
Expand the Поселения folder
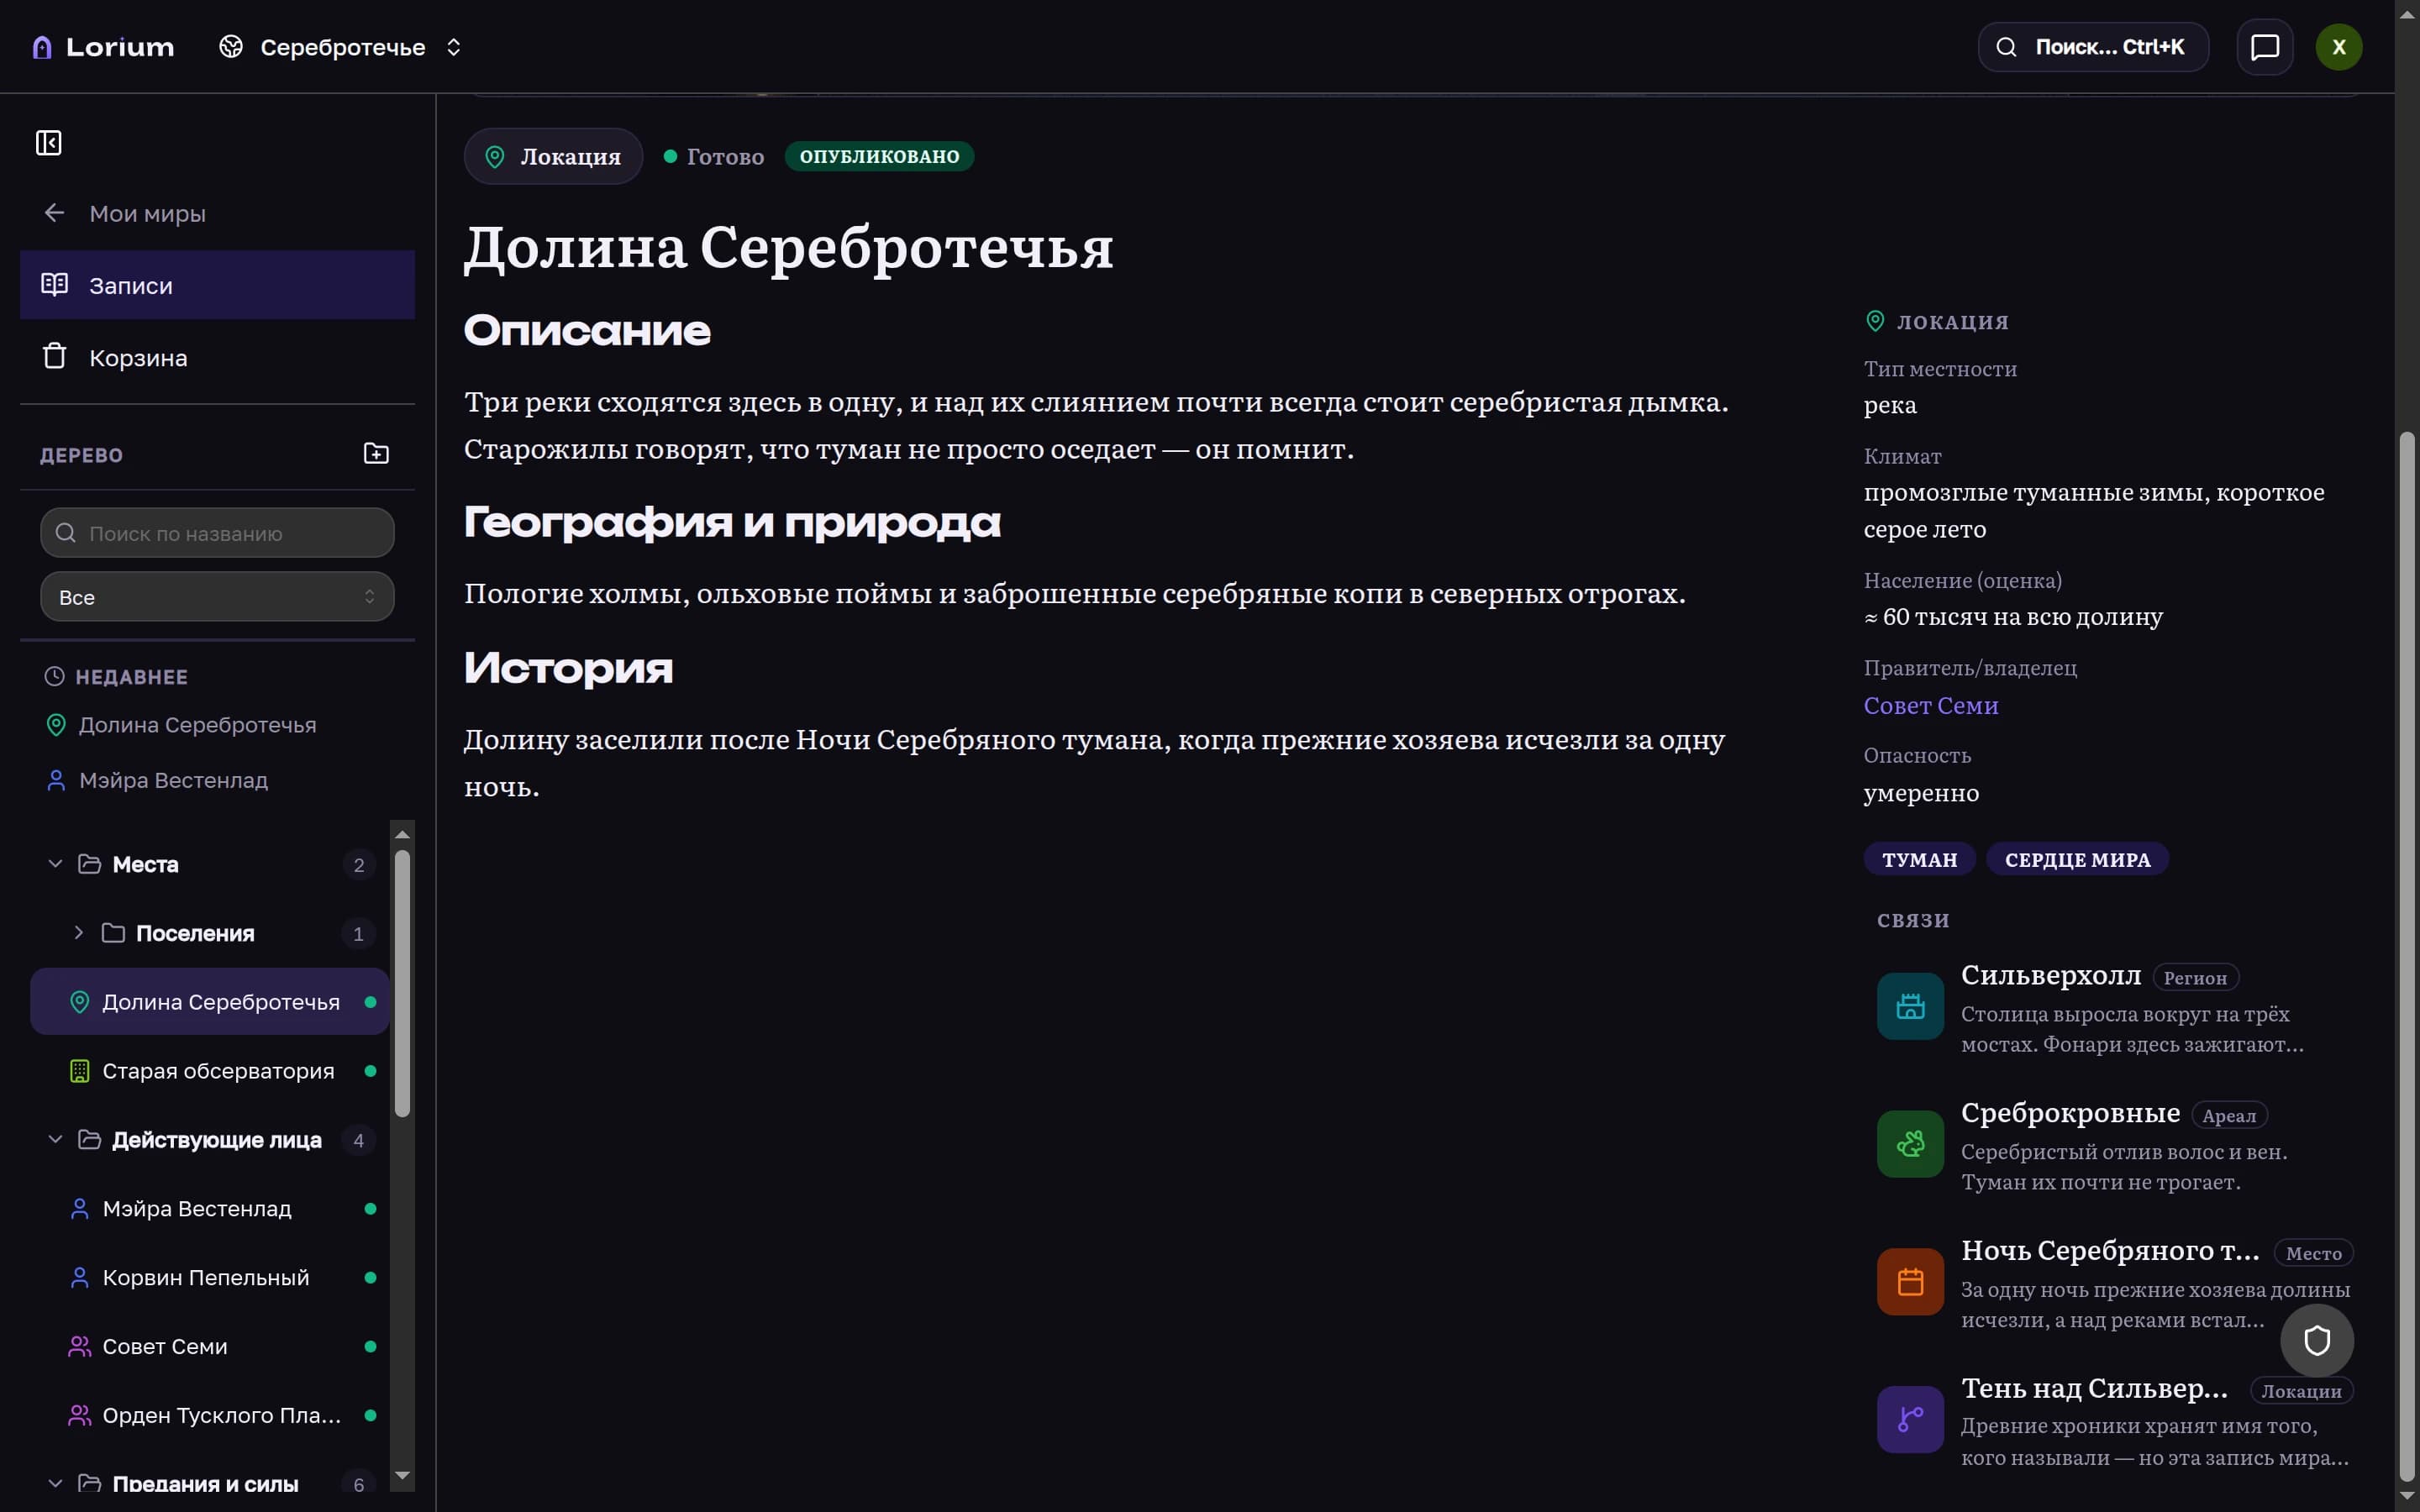[79, 933]
